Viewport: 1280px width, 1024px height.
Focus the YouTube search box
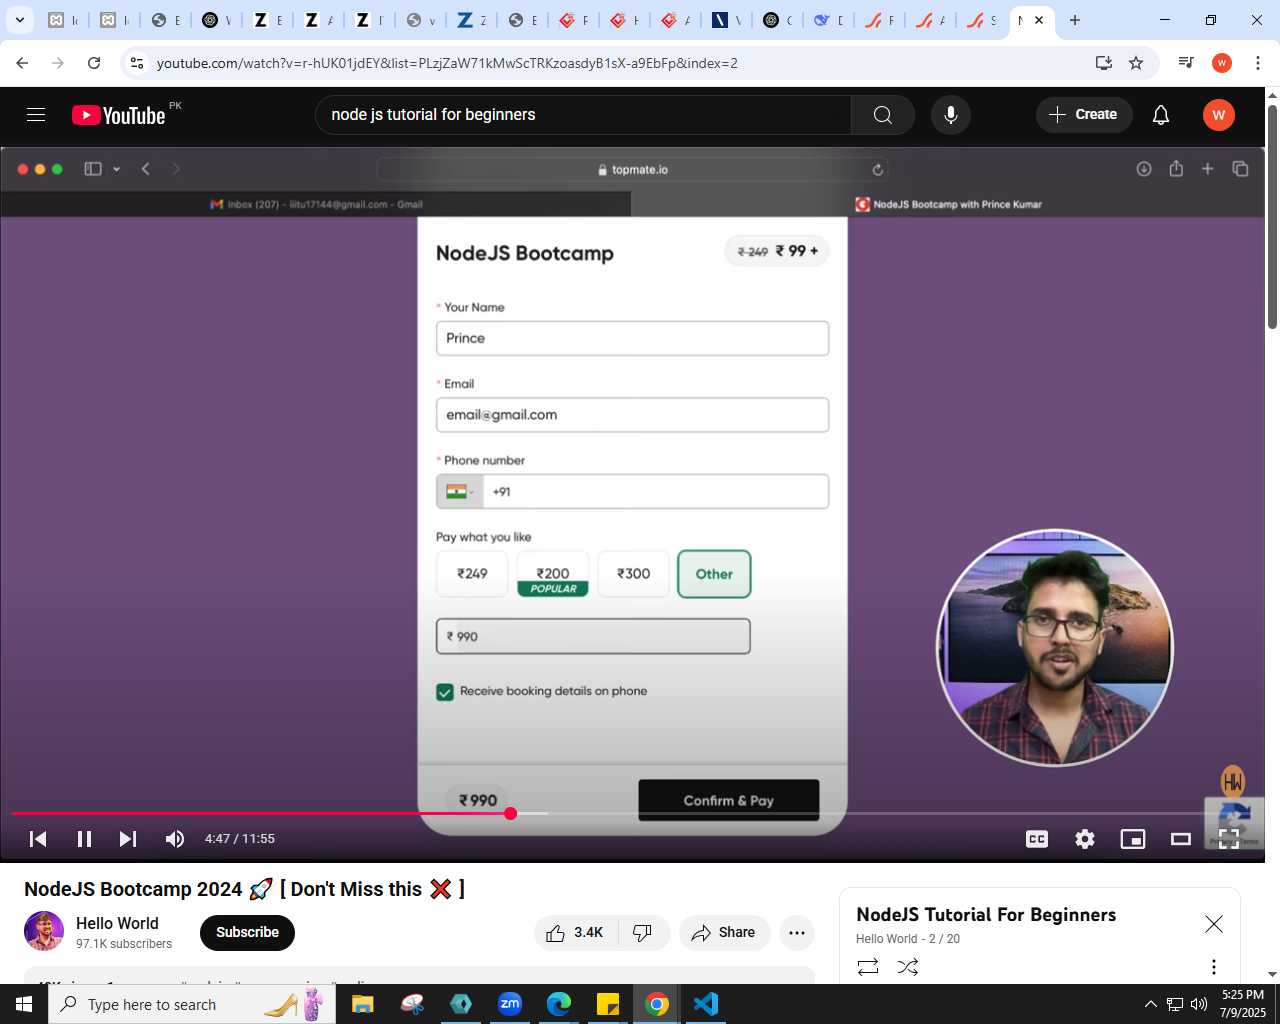click(583, 115)
